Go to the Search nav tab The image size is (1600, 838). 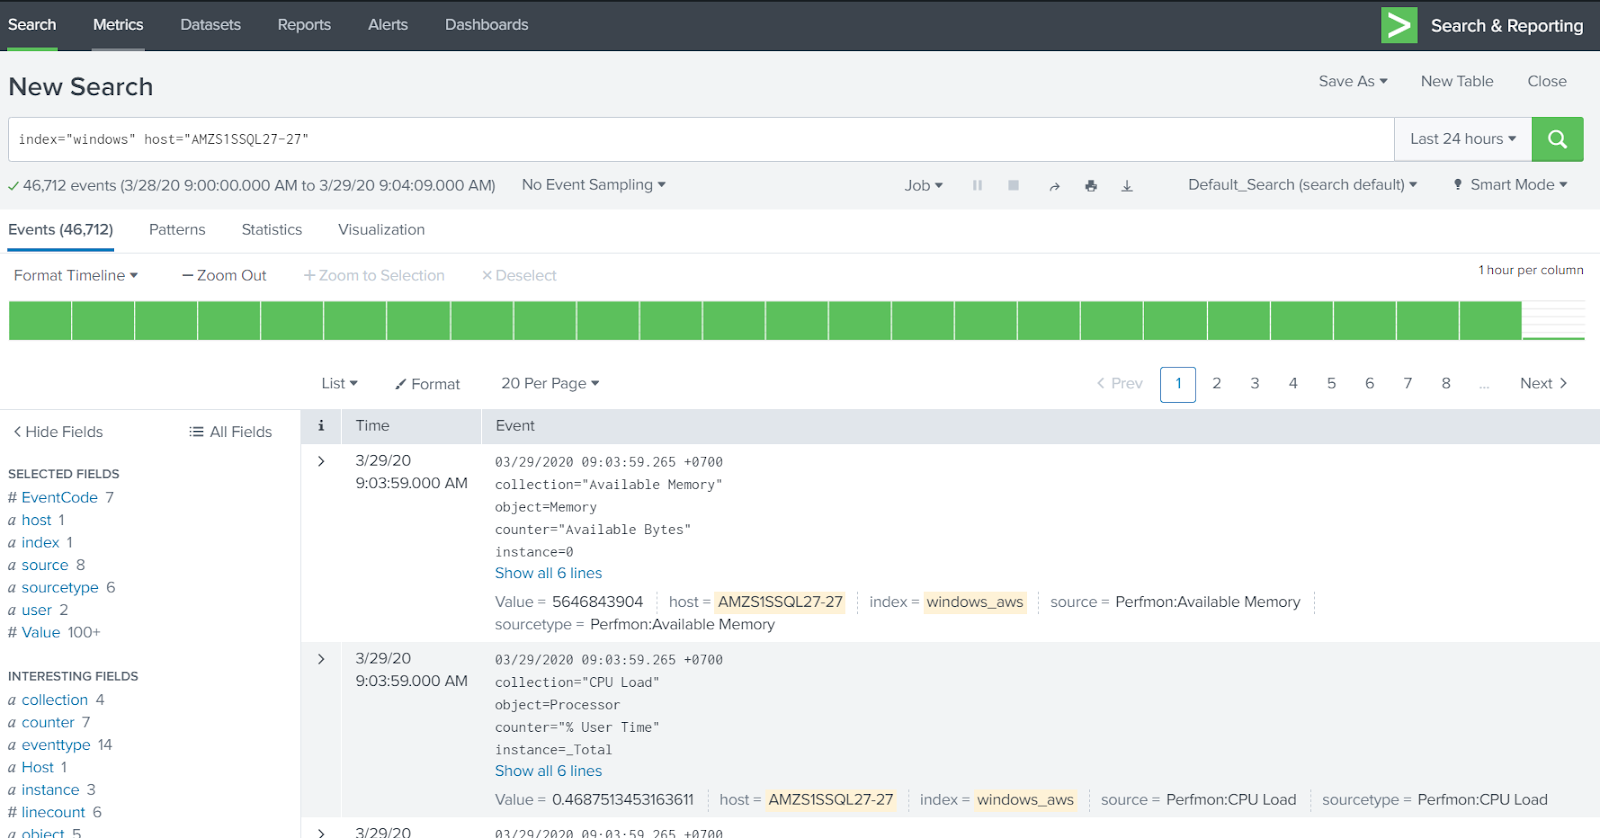[x=32, y=25]
